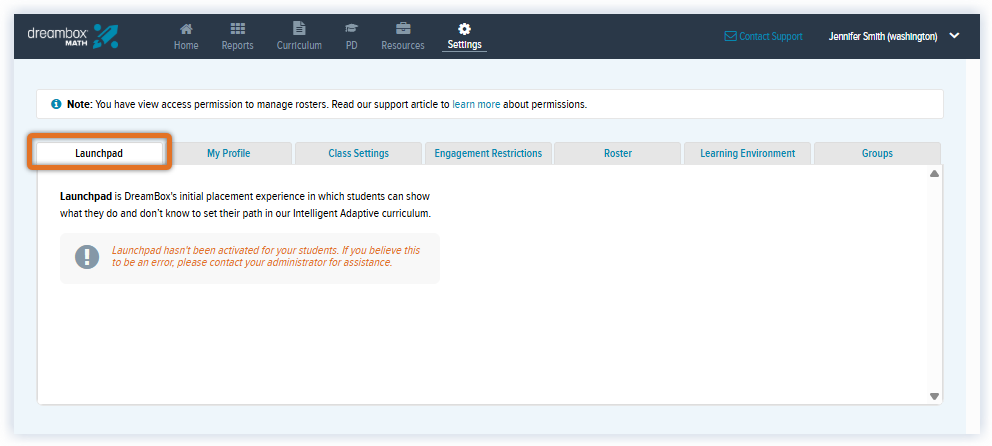
Task: Select the Settings navigation item
Action: [464, 37]
